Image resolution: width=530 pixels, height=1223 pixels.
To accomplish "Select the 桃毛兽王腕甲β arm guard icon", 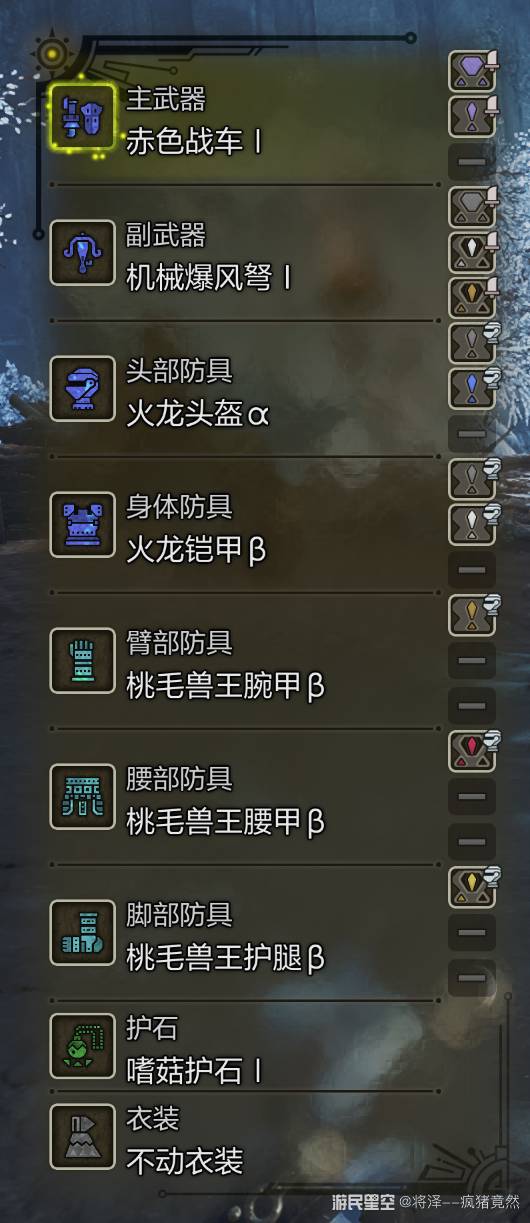I will click(82, 661).
